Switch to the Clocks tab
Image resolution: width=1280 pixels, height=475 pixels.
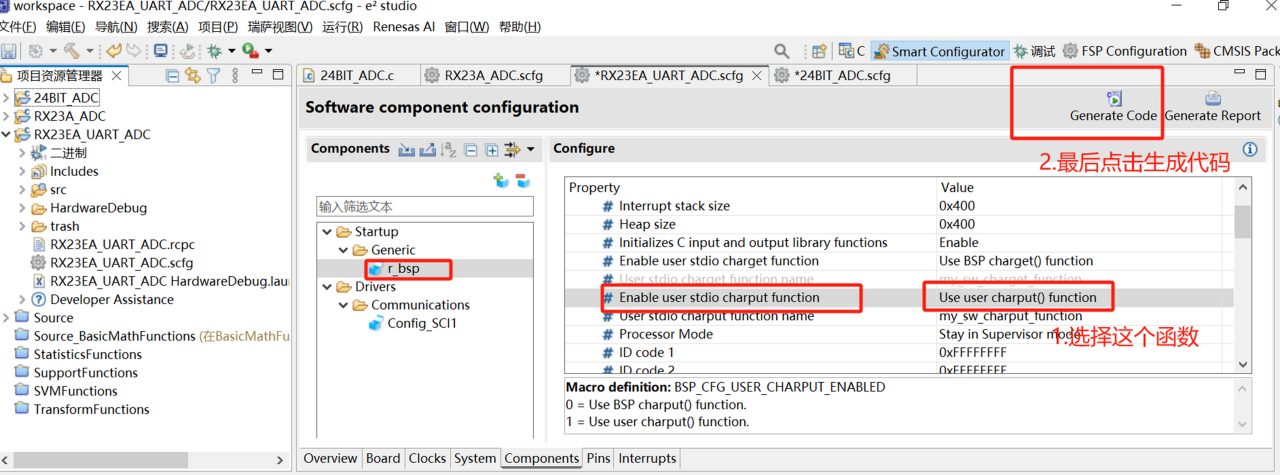click(427, 458)
